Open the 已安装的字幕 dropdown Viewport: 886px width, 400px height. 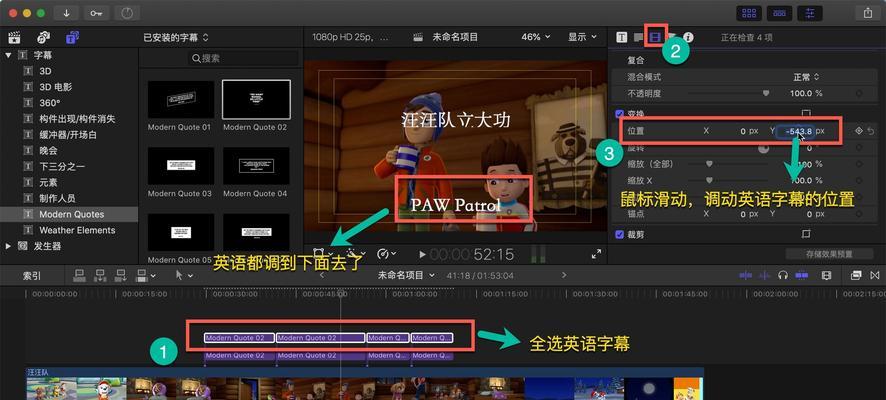[175, 37]
